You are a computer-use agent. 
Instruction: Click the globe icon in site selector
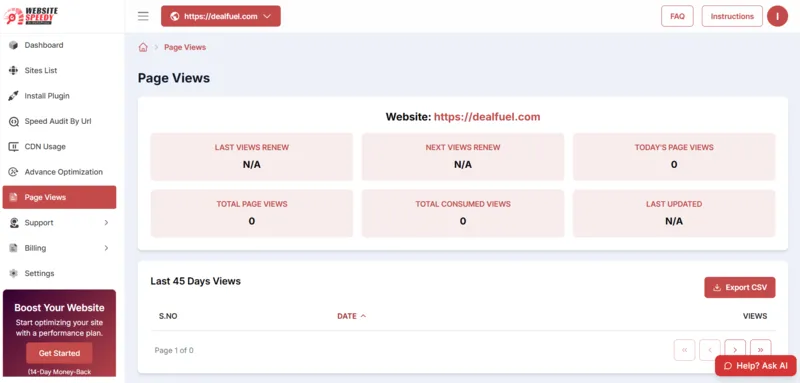pyautogui.click(x=174, y=16)
